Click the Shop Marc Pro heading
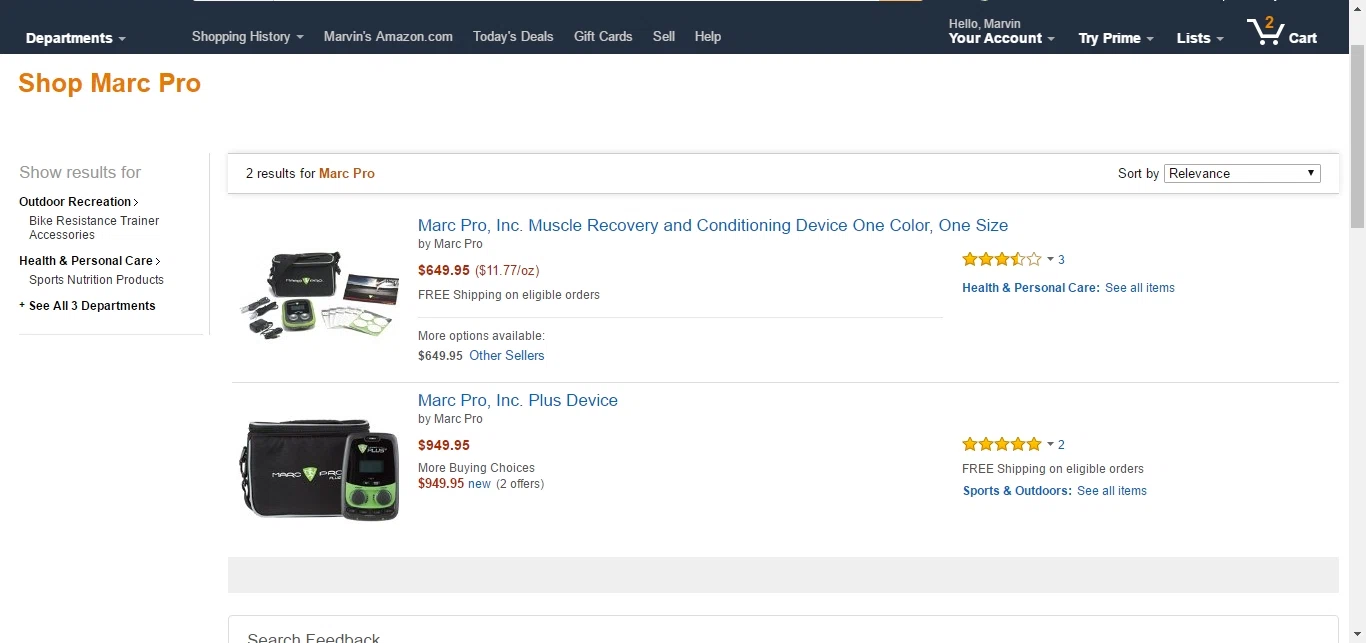Screen dimensions: 1366x643 coord(110,83)
